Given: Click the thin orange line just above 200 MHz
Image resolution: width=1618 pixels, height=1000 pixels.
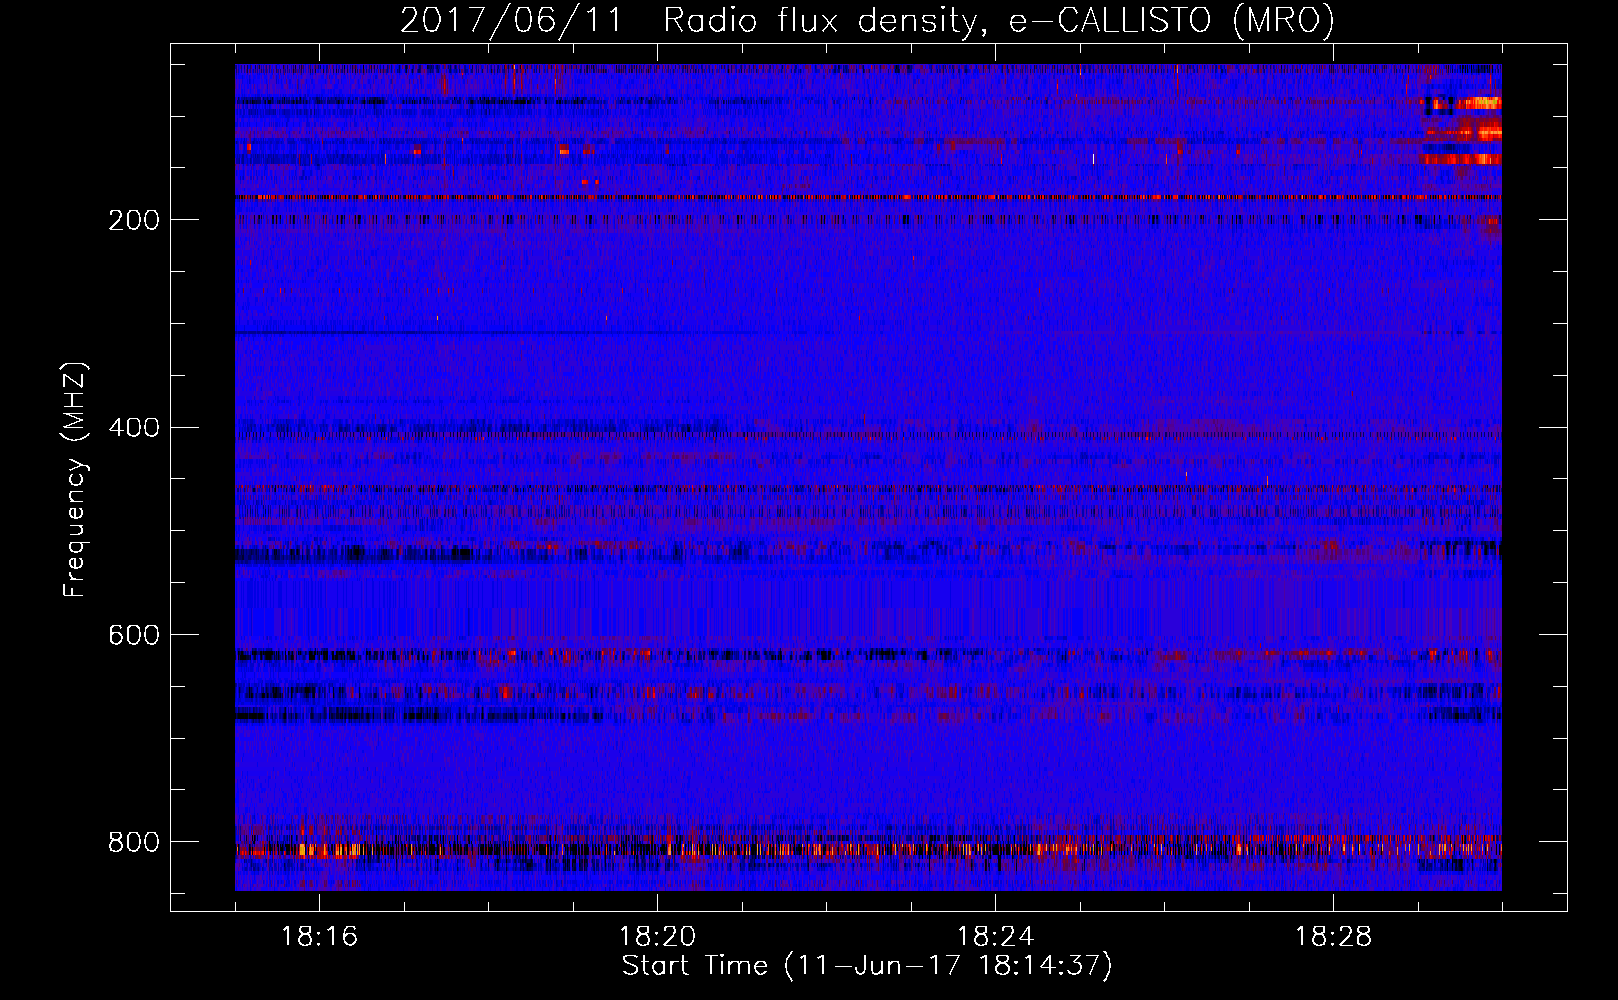Looking at the screenshot, I should (x=868, y=197).
